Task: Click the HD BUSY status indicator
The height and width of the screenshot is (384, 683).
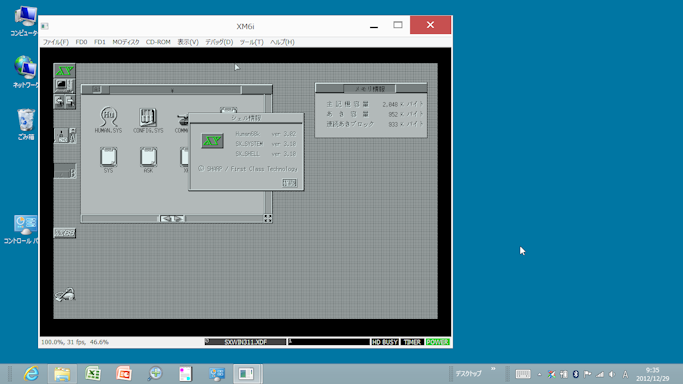Action: coord(385,342)
